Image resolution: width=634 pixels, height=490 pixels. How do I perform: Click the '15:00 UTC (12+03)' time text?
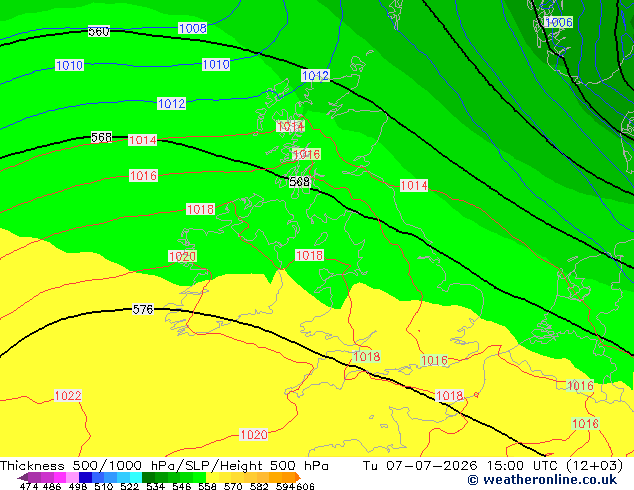[555, 466]
